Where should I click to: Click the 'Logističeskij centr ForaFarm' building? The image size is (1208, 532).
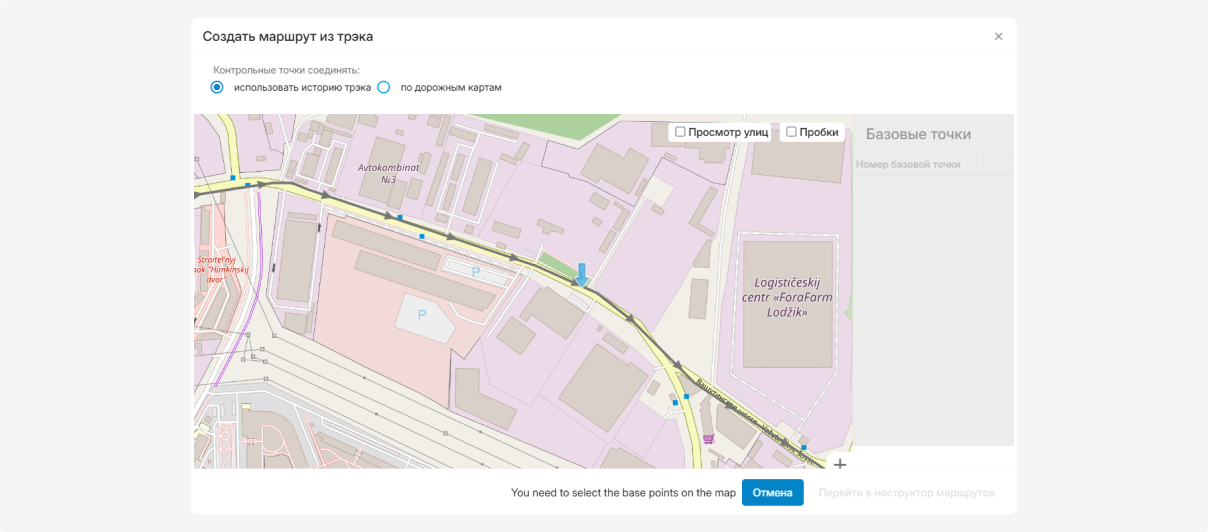[x=789, y=298]
